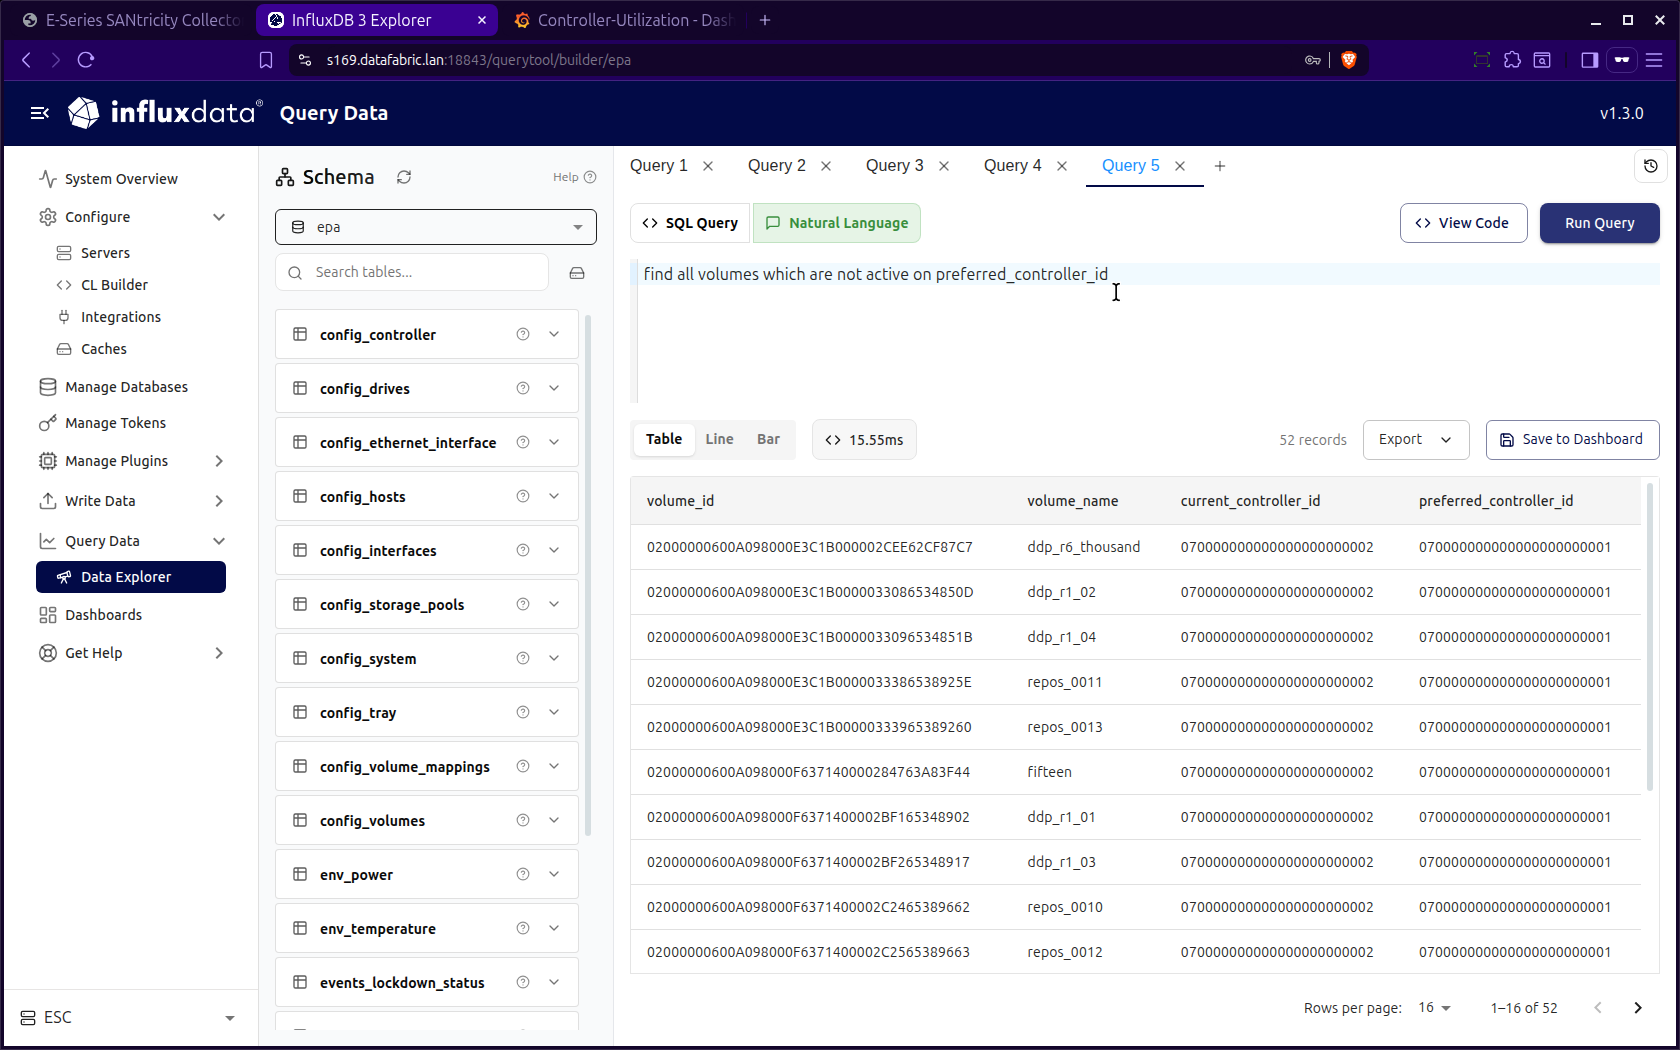The height and width of the screenshot is (1050, 1680).
Task: Close the Query 1 tab
Action: pos(708,166)
